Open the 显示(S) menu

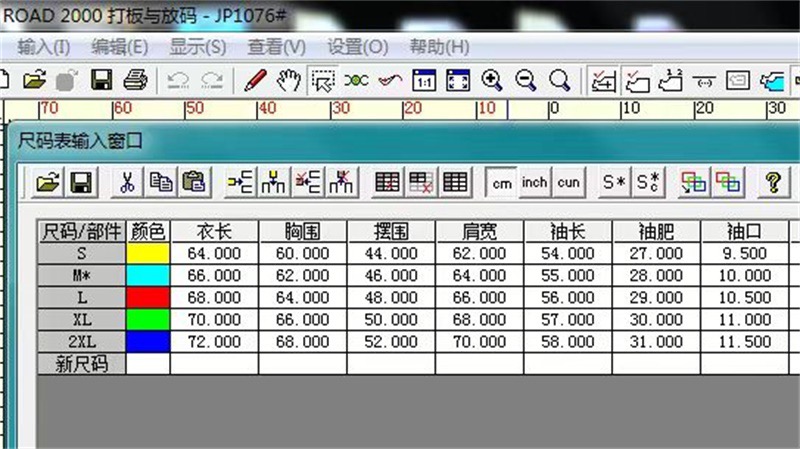point(197,47)
